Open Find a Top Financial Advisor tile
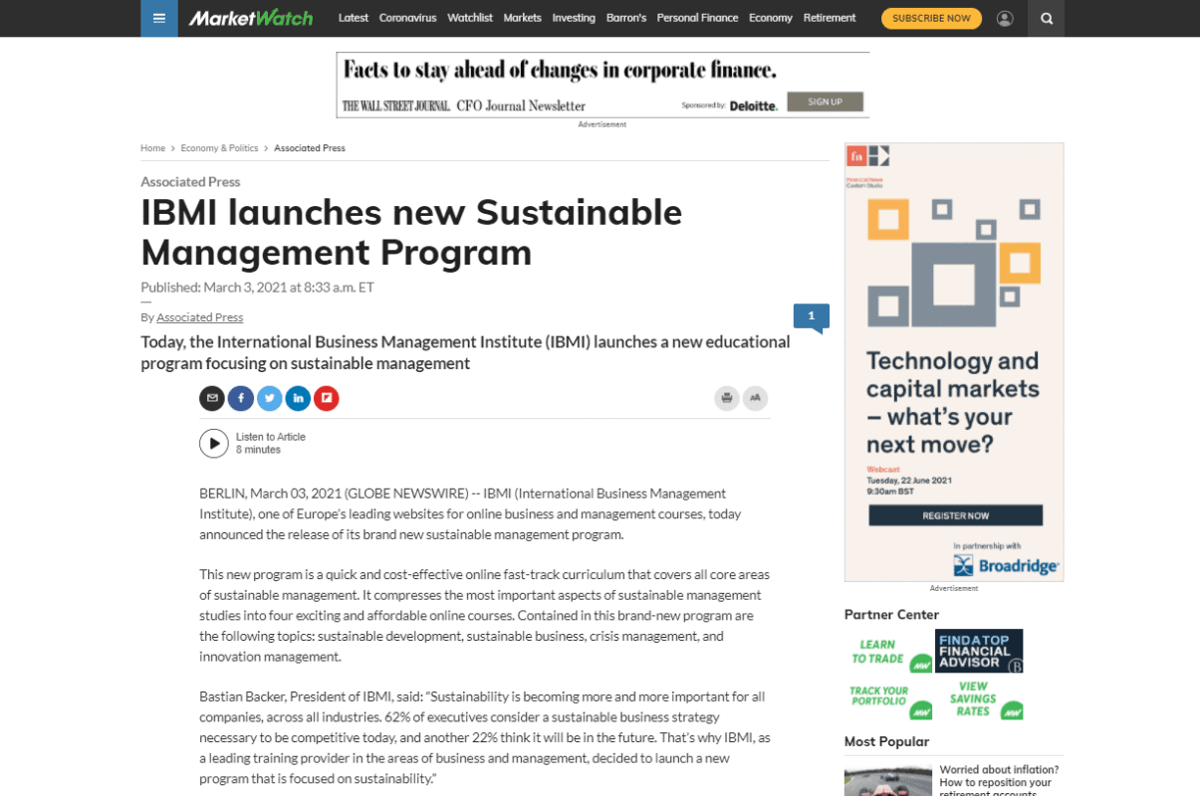This screenshot has width=1200, height=796. tap(979, 651)
